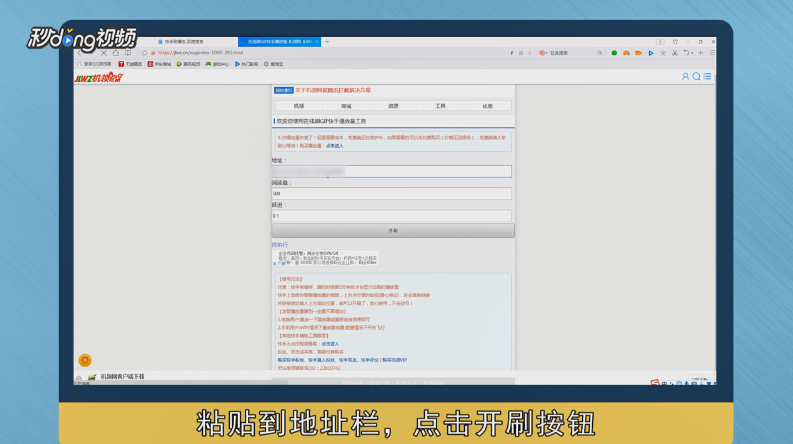Open the last bookmark with globe icon
The width and height of the screenshot is (793, 444).
point(274,64)
